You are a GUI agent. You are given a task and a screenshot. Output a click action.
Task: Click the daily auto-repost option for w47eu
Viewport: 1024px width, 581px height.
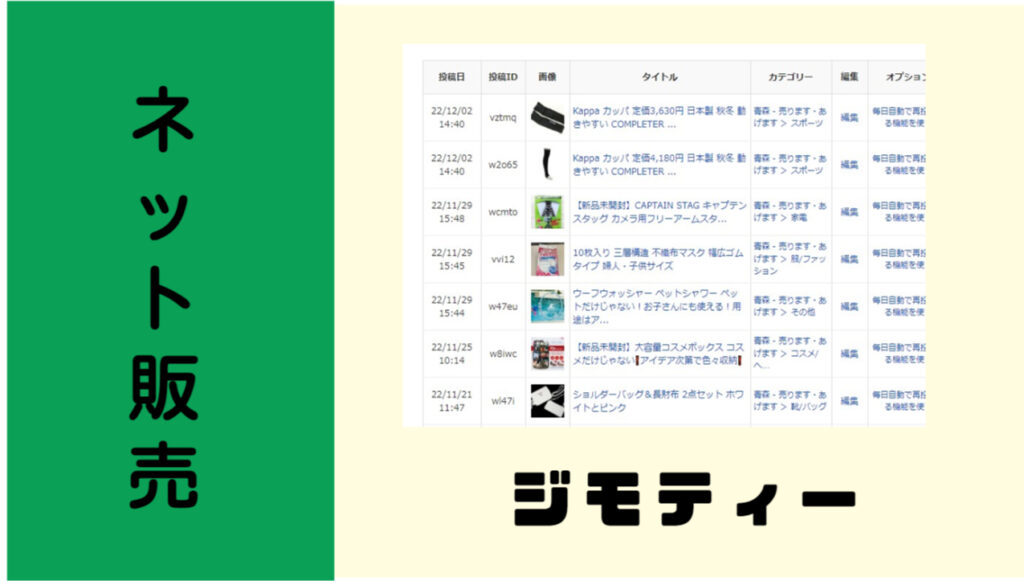pos(899,306)
